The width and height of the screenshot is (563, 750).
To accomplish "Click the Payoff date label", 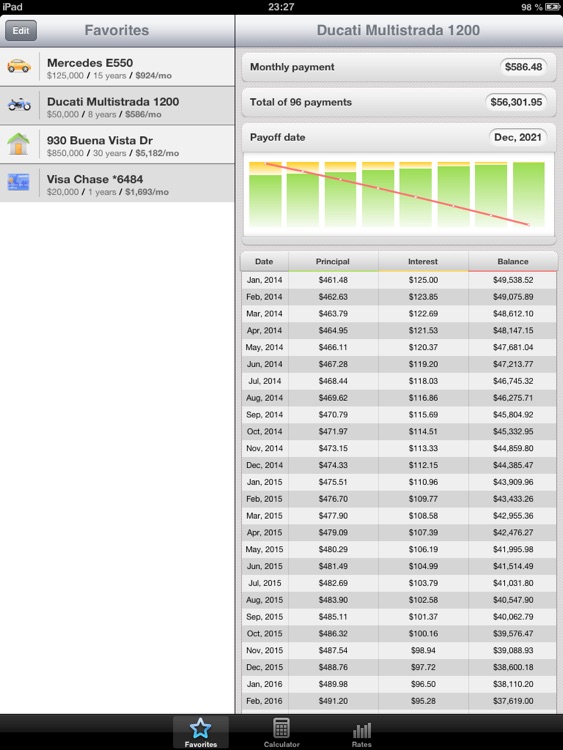I will [277, 137].
